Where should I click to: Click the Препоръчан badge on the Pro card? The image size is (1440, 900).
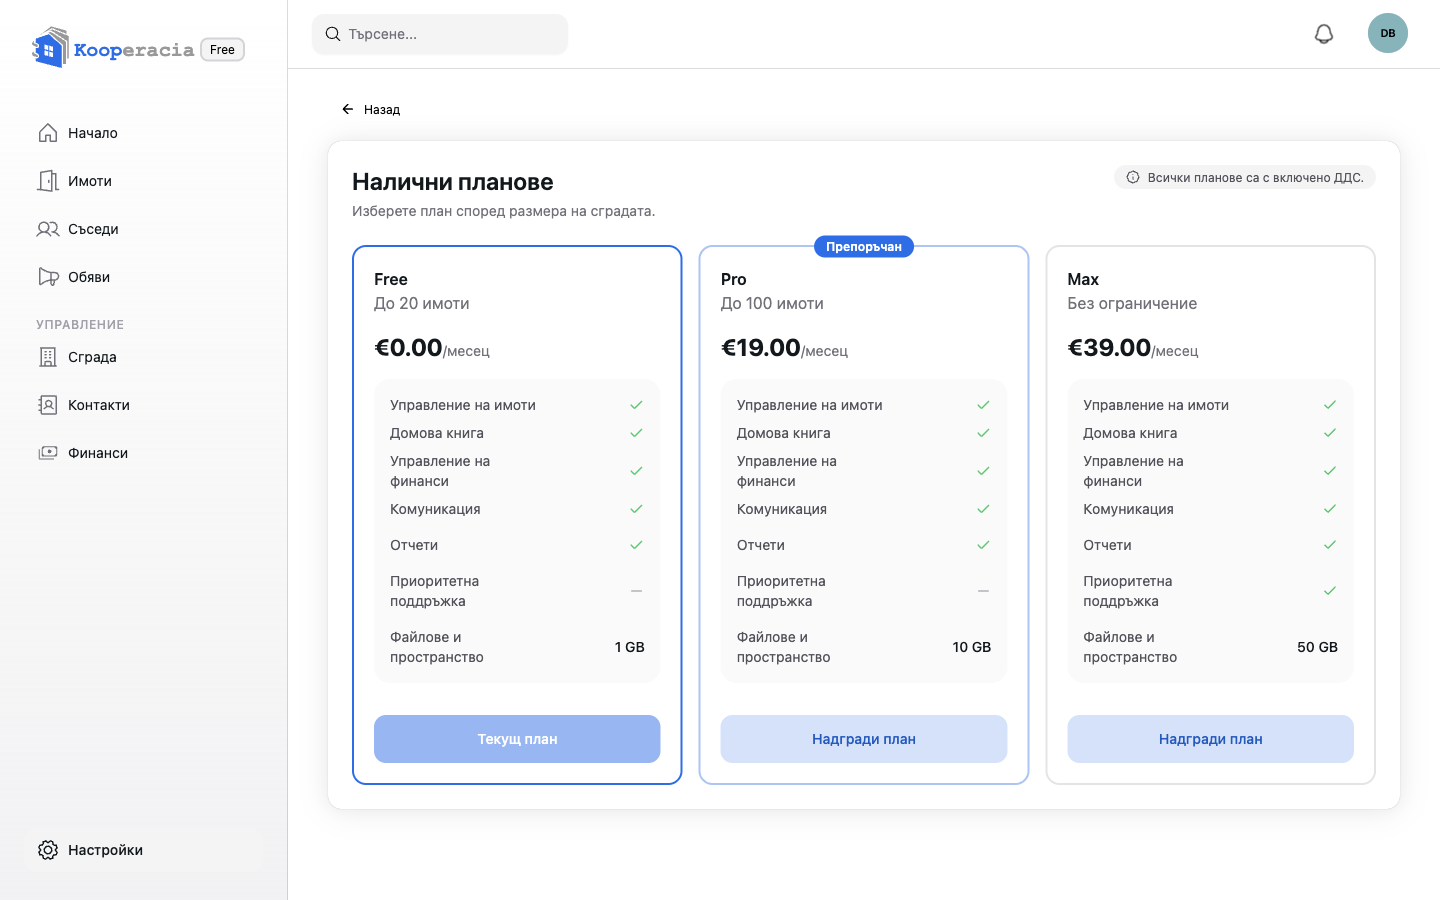tap(864, 247)
